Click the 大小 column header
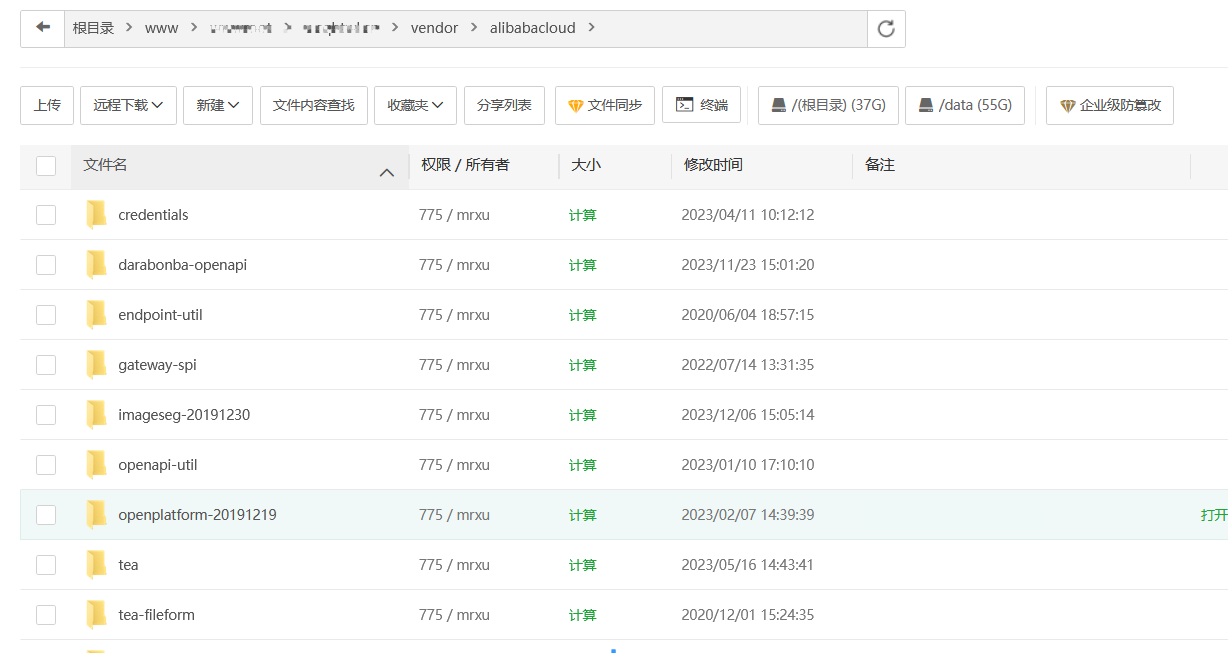1228x653 pixels. click(x=586, y=165)
